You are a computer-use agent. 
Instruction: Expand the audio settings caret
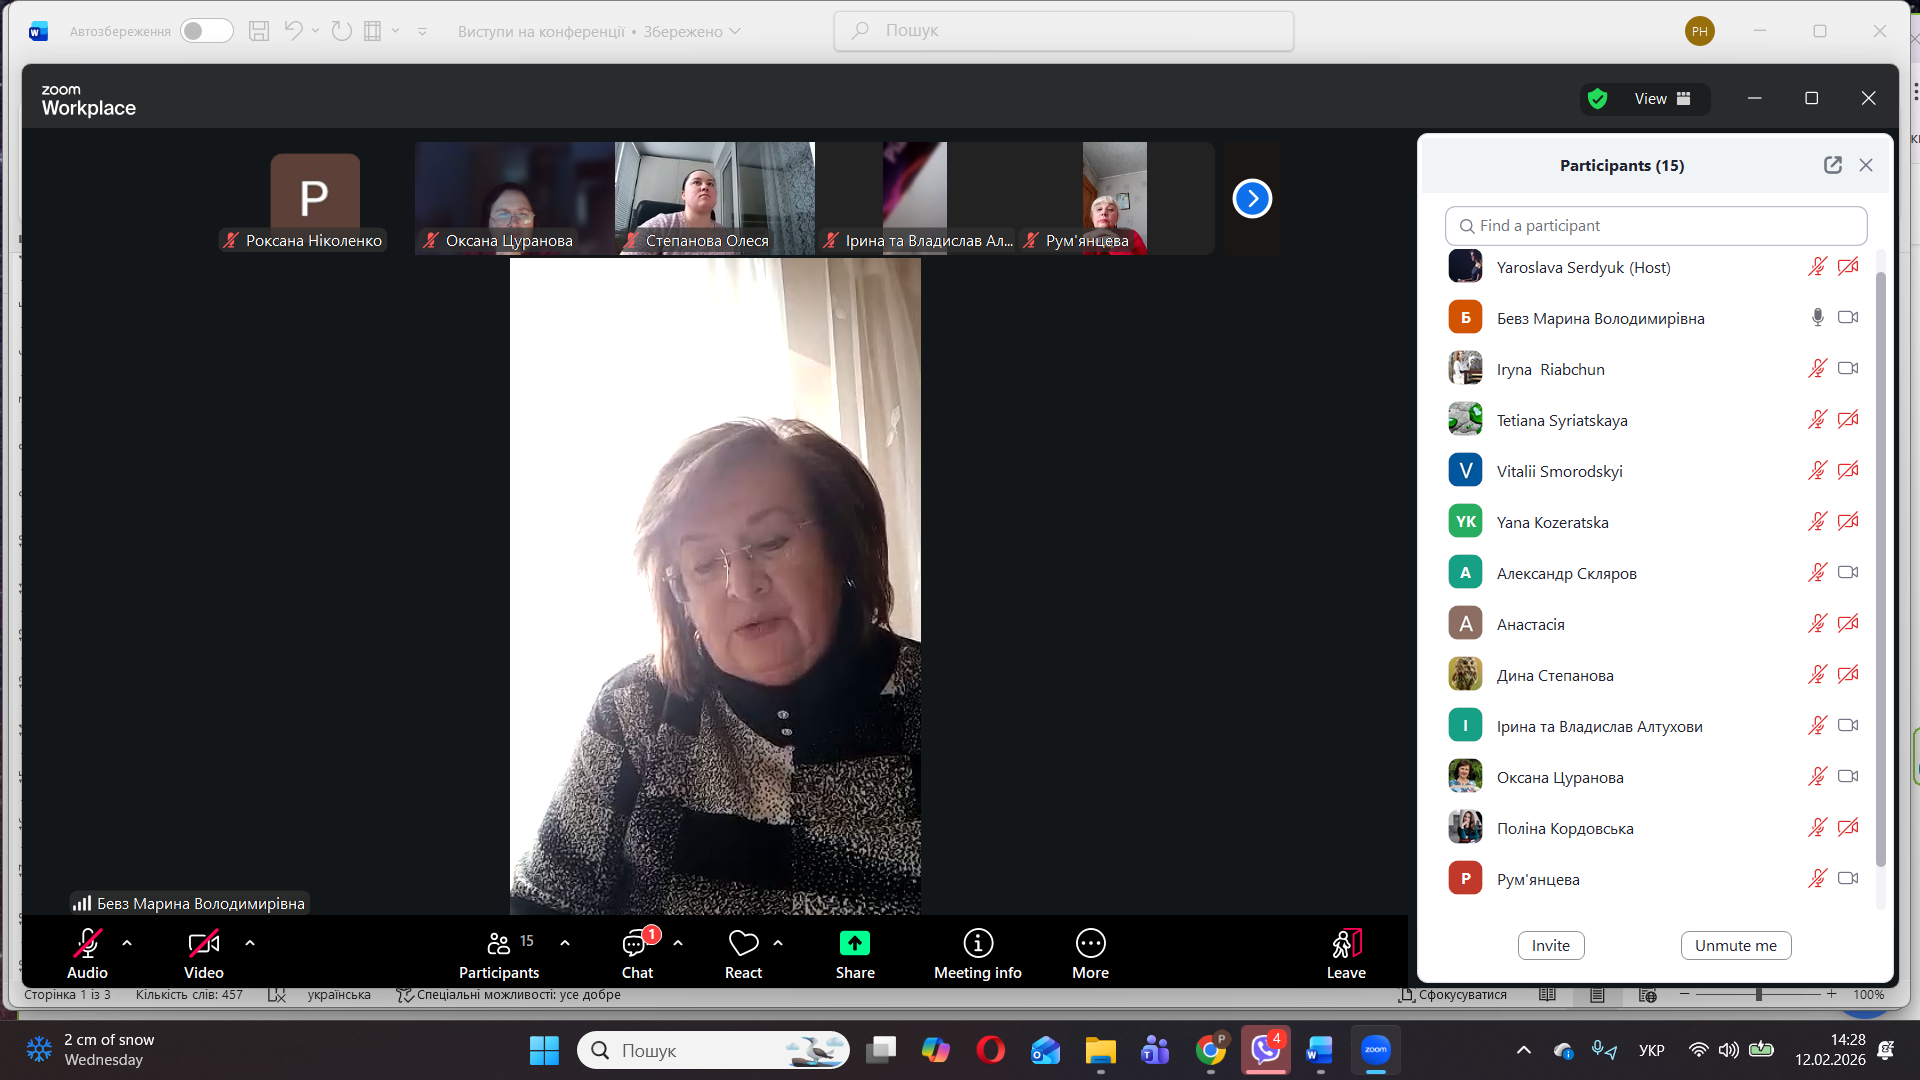point(127,942)
